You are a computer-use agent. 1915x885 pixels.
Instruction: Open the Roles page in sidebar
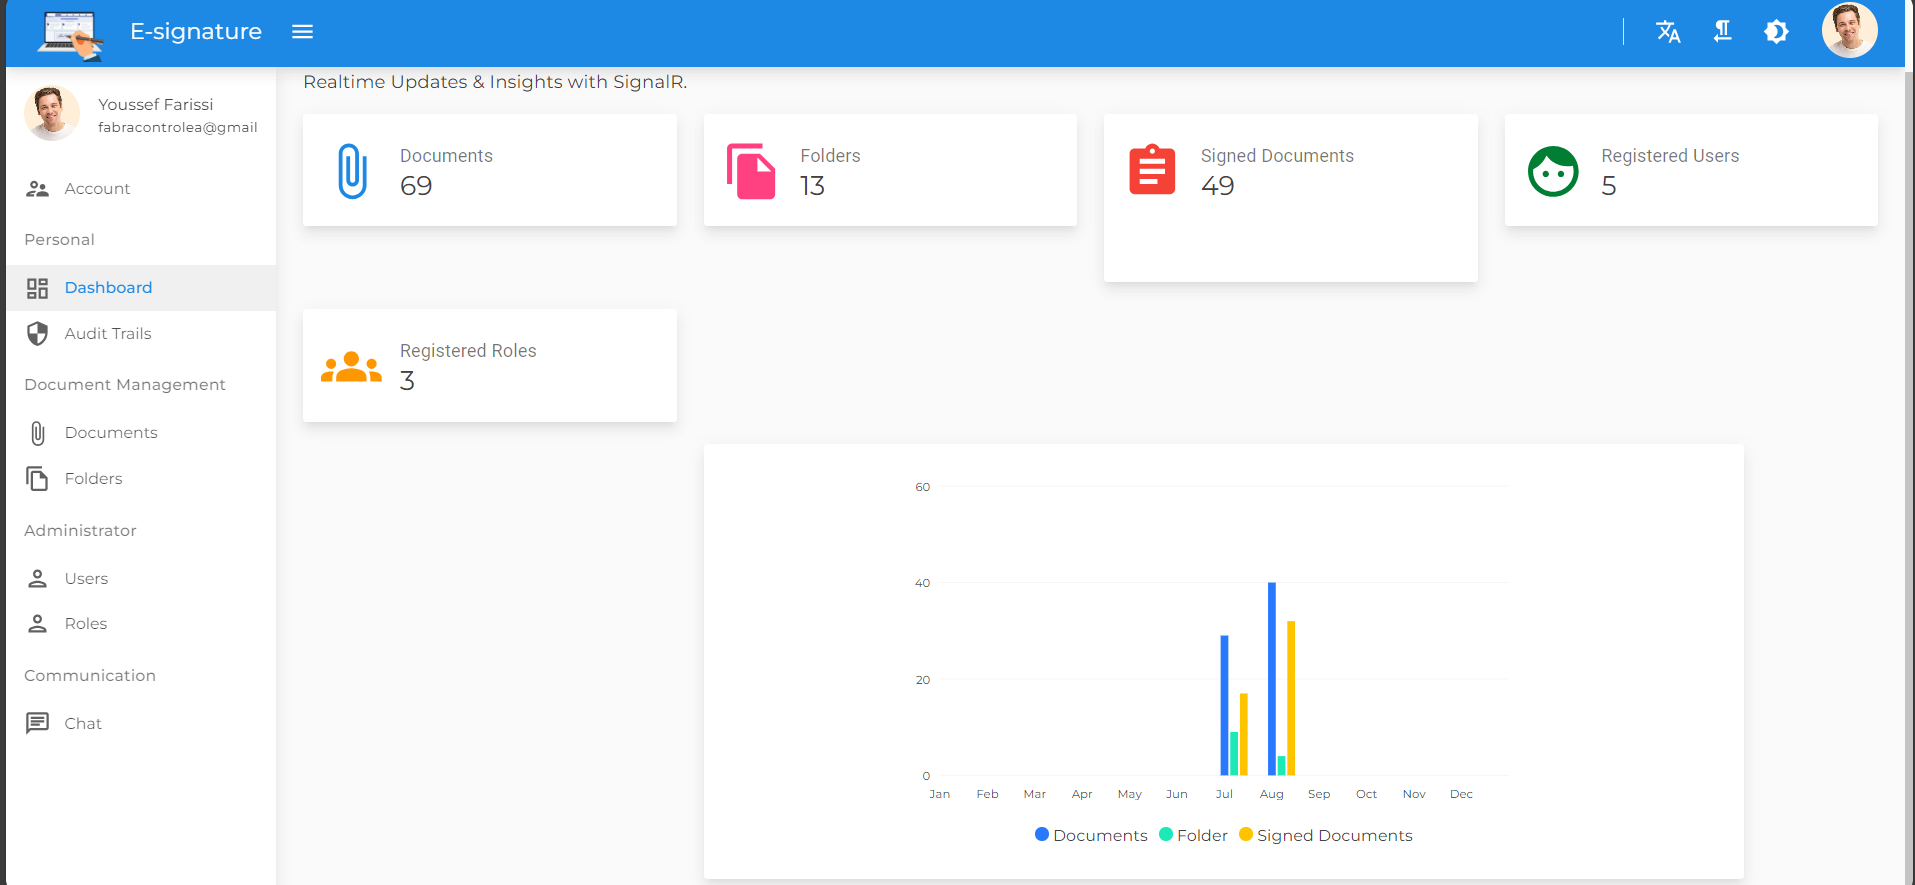click(x=85, y=624)
